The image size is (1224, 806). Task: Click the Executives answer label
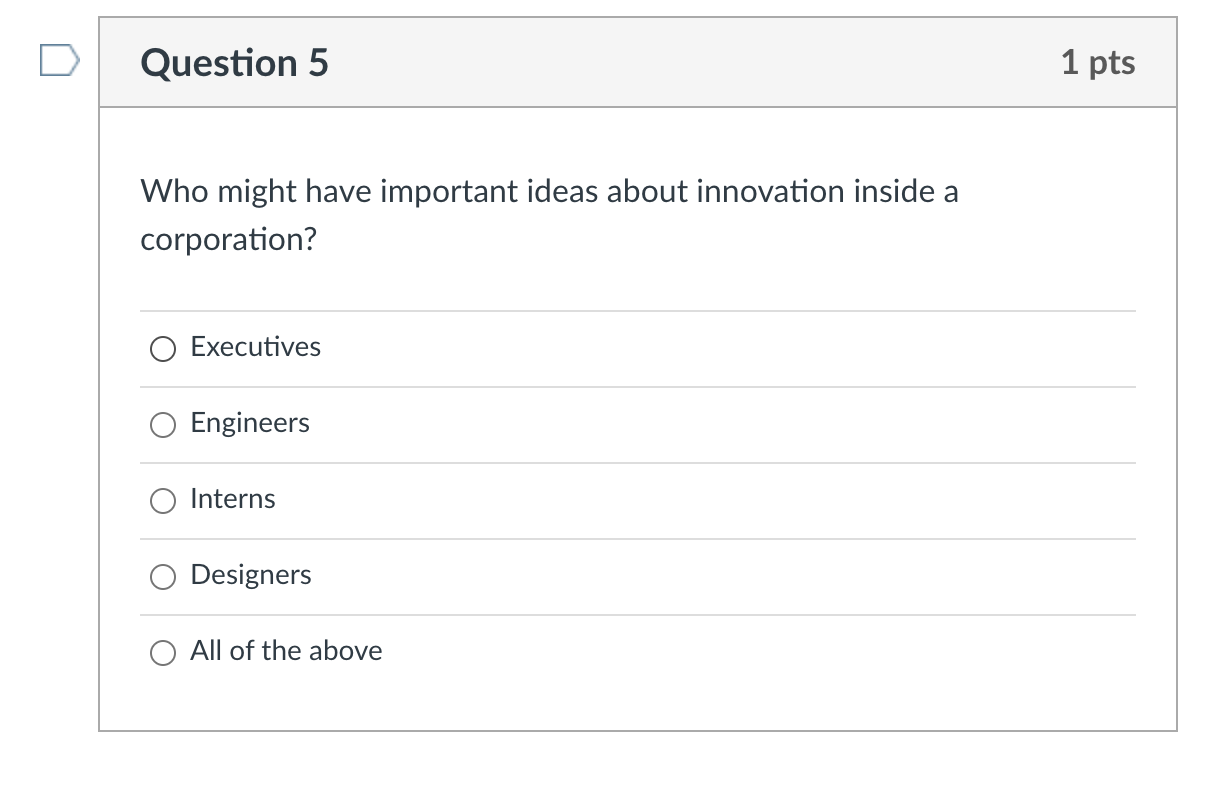(255, 347)
